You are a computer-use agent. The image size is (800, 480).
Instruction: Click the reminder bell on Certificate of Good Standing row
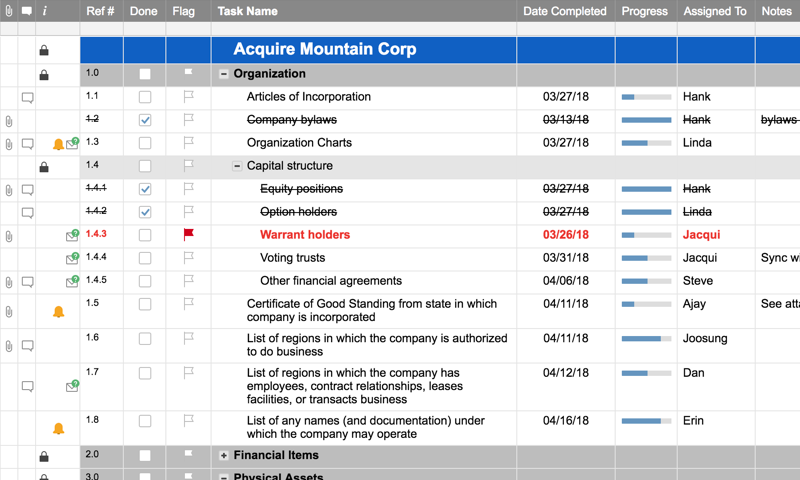pos(58,312)
